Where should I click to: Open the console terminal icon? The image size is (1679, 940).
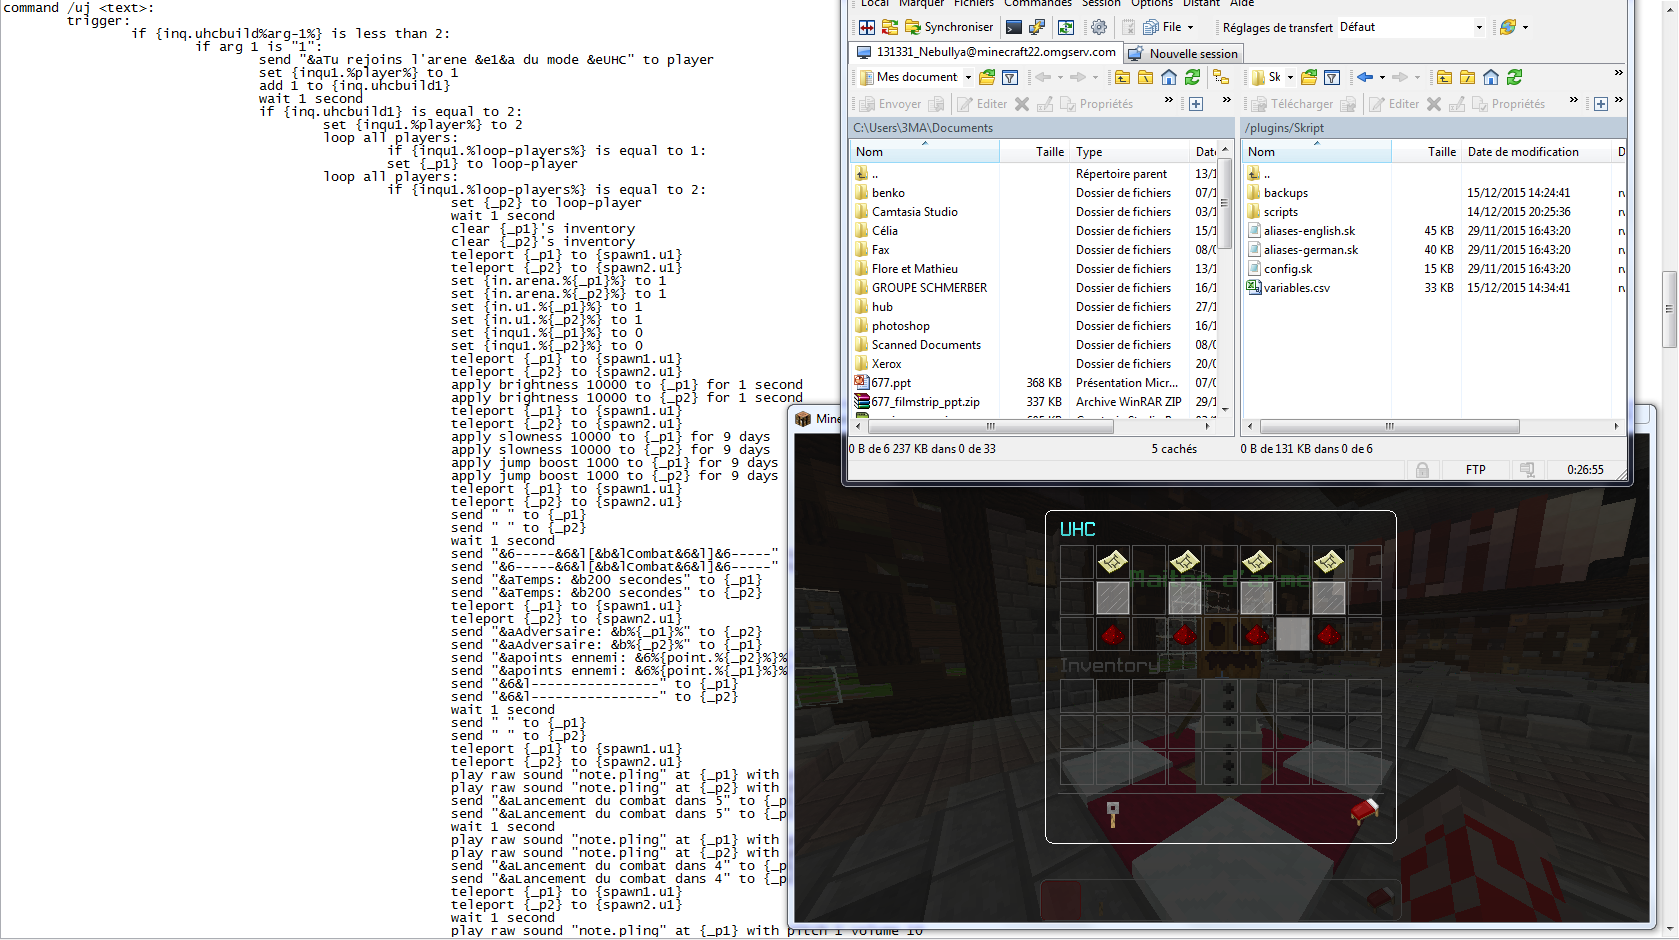point(1014,27)
